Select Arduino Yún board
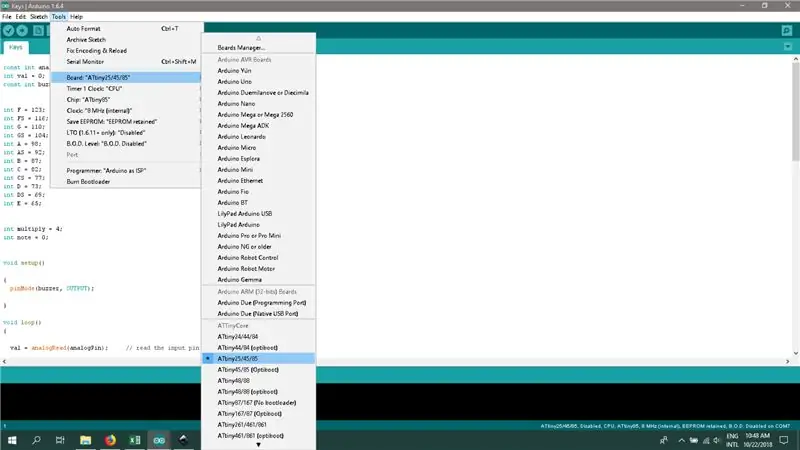 click(x=259, y=70)
